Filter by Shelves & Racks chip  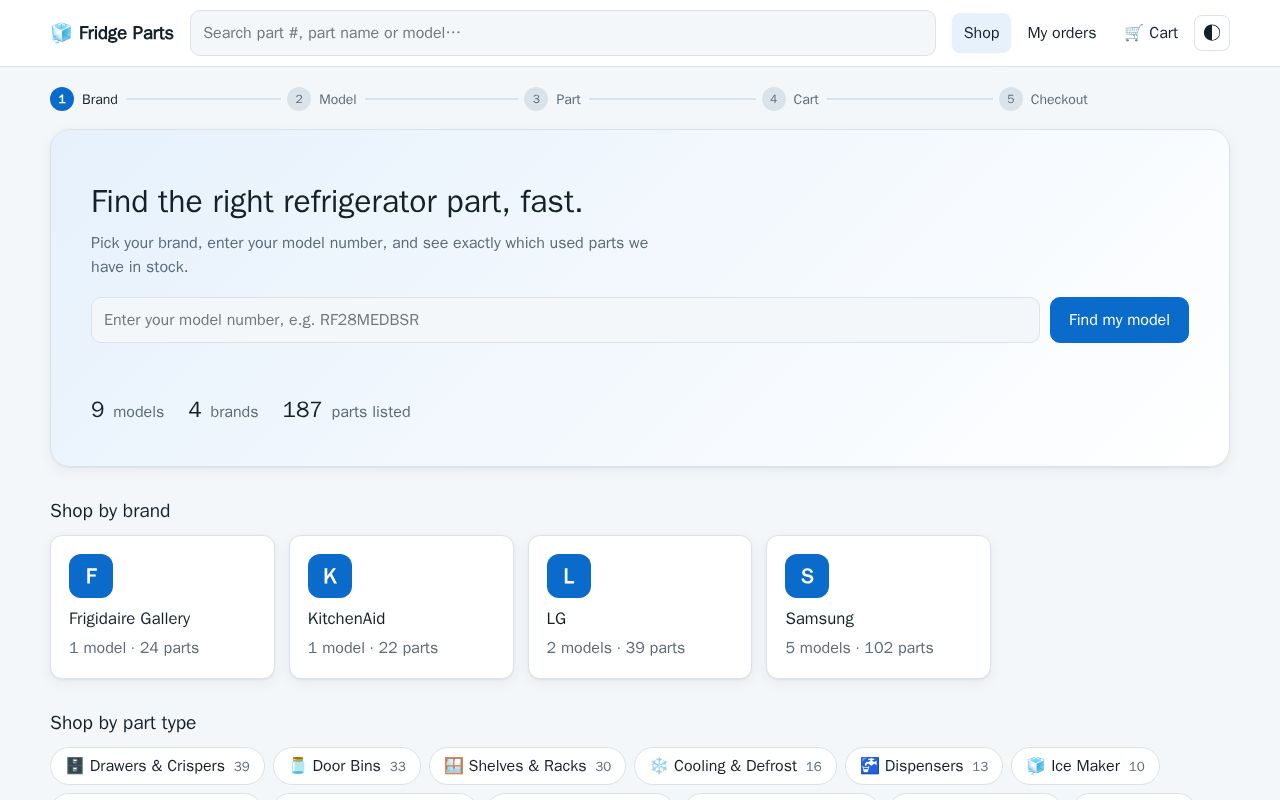527,766
